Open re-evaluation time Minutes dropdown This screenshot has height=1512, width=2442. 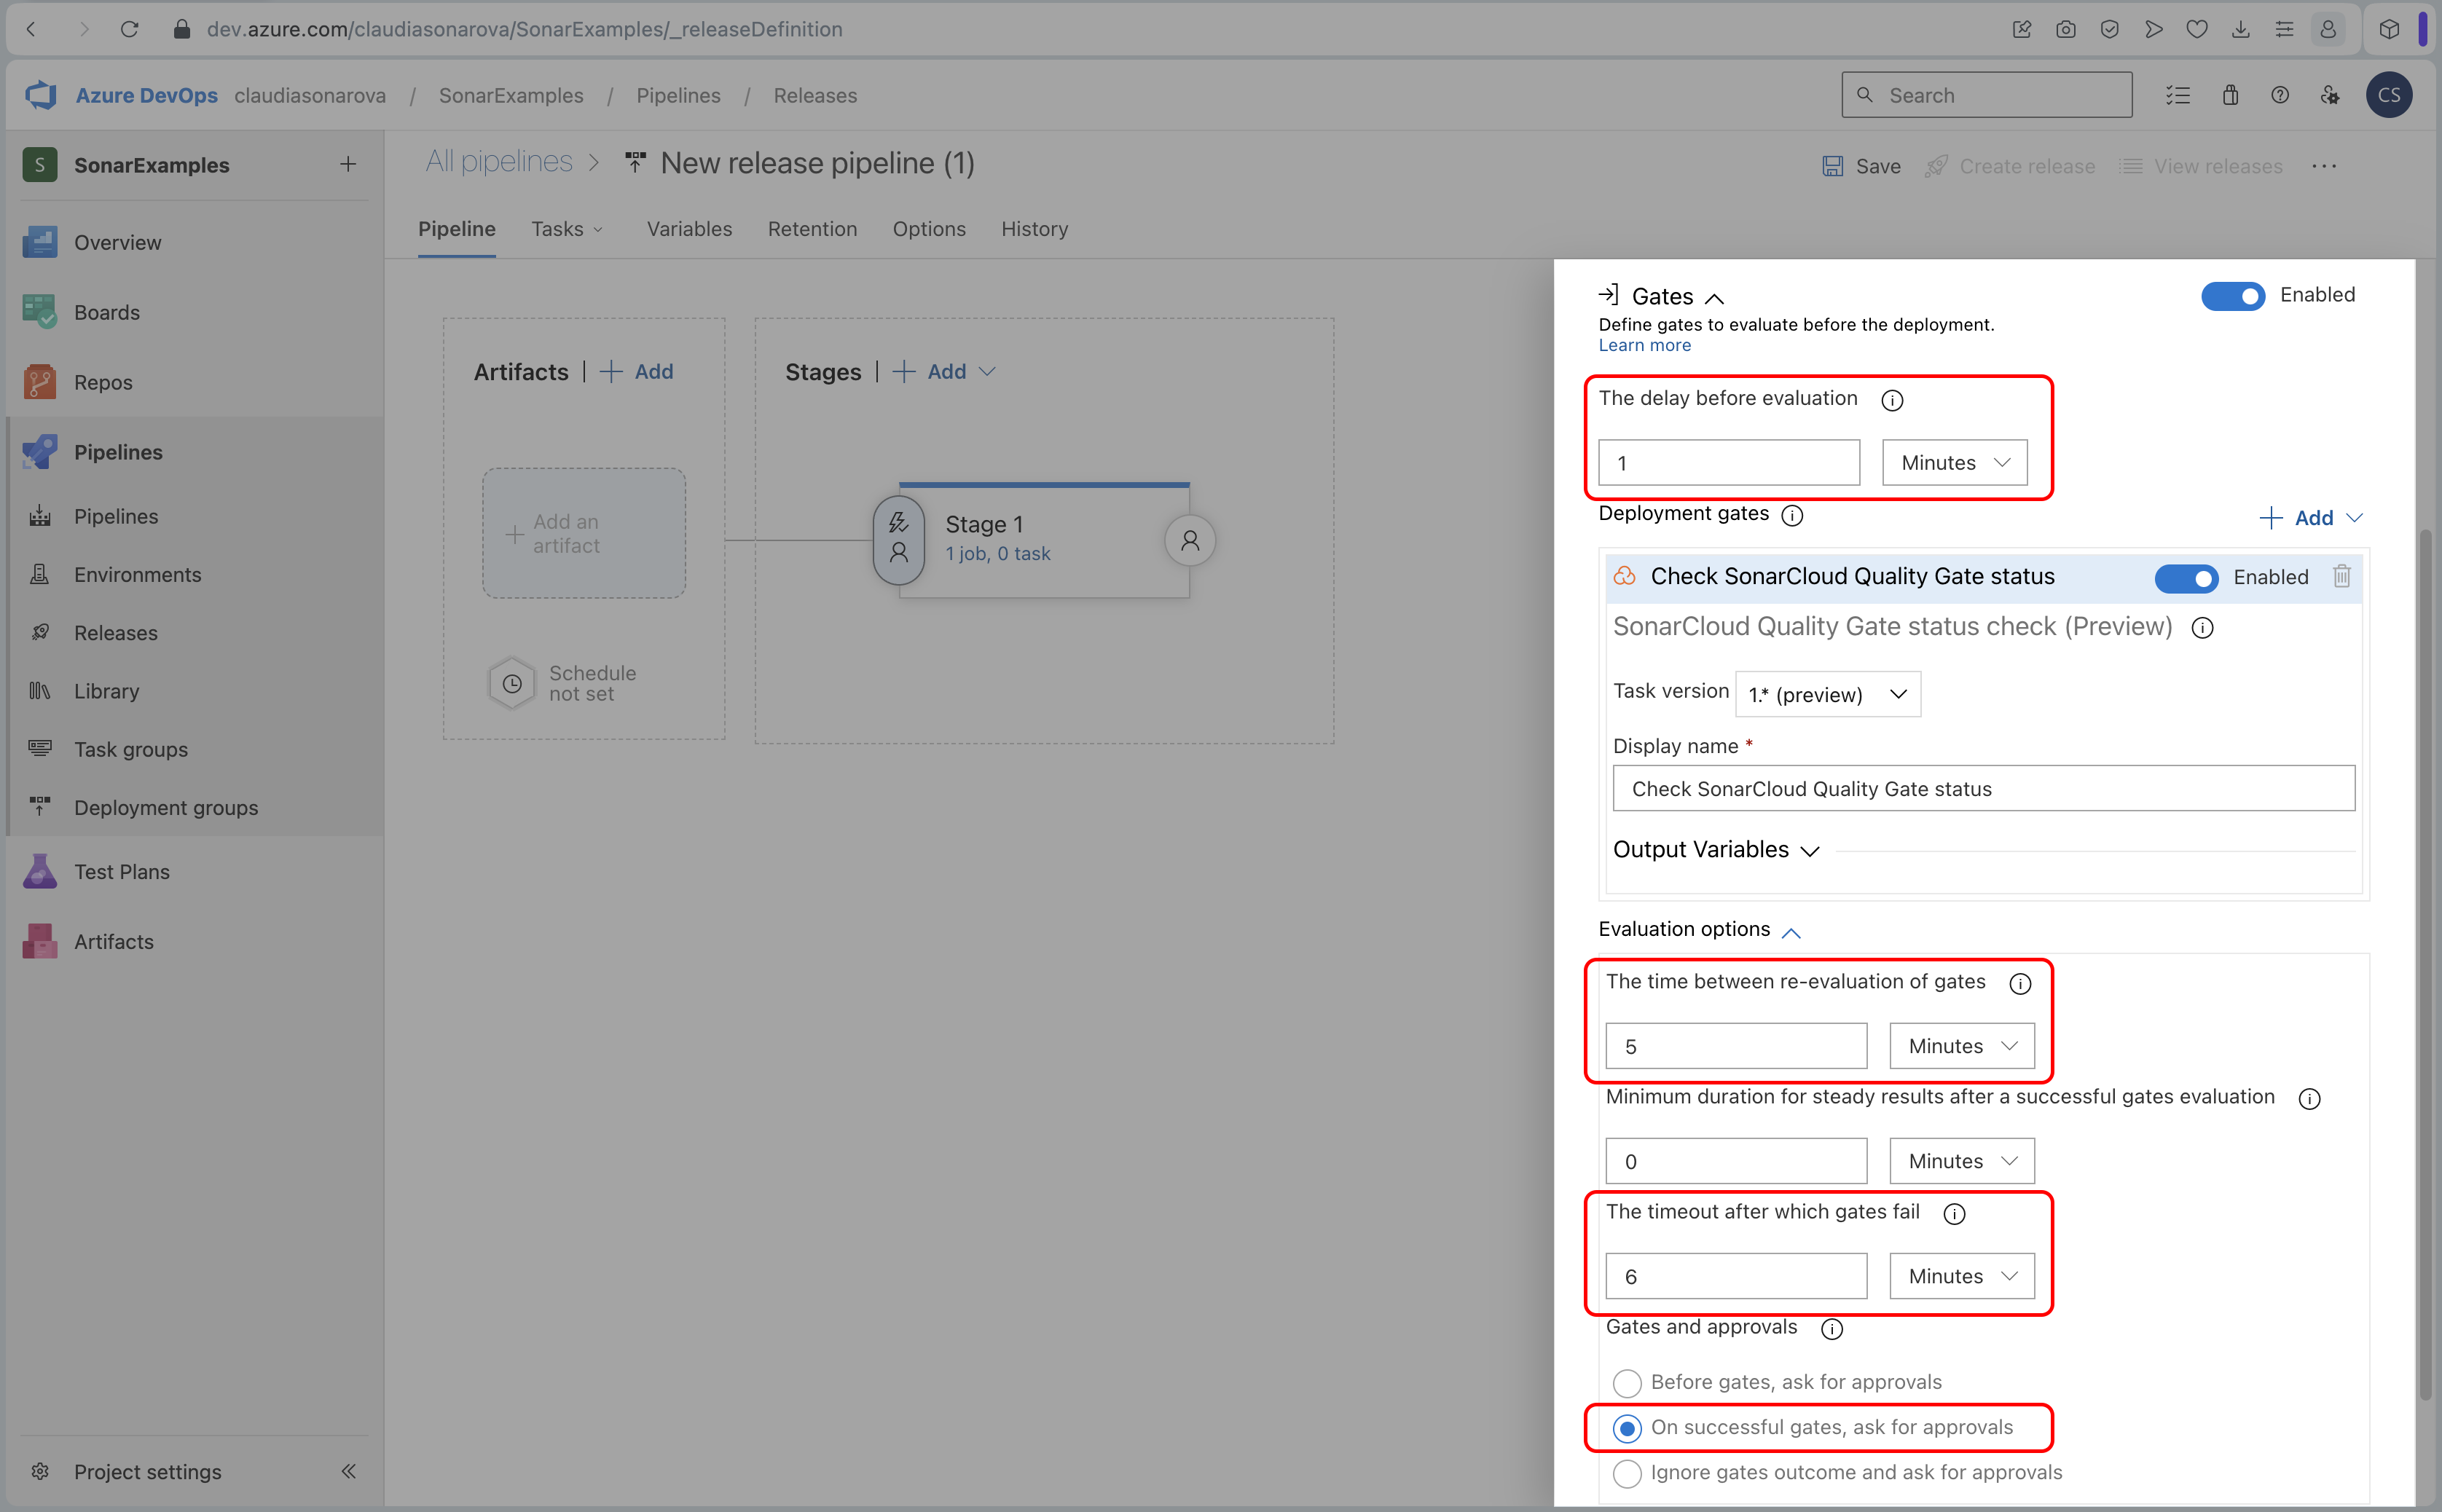pos(1962,1046)
